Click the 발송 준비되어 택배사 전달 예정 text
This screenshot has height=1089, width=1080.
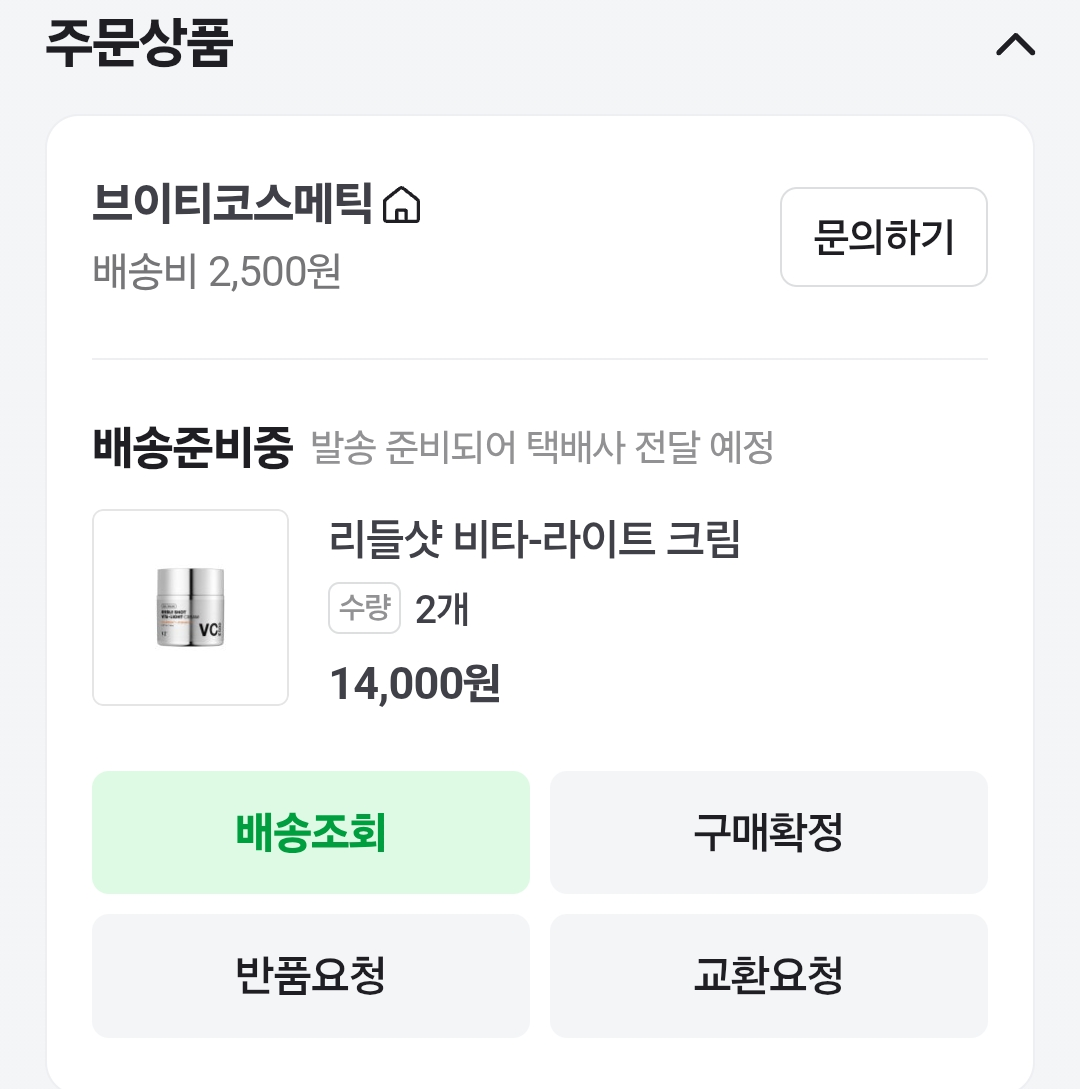tap(543, 449)
